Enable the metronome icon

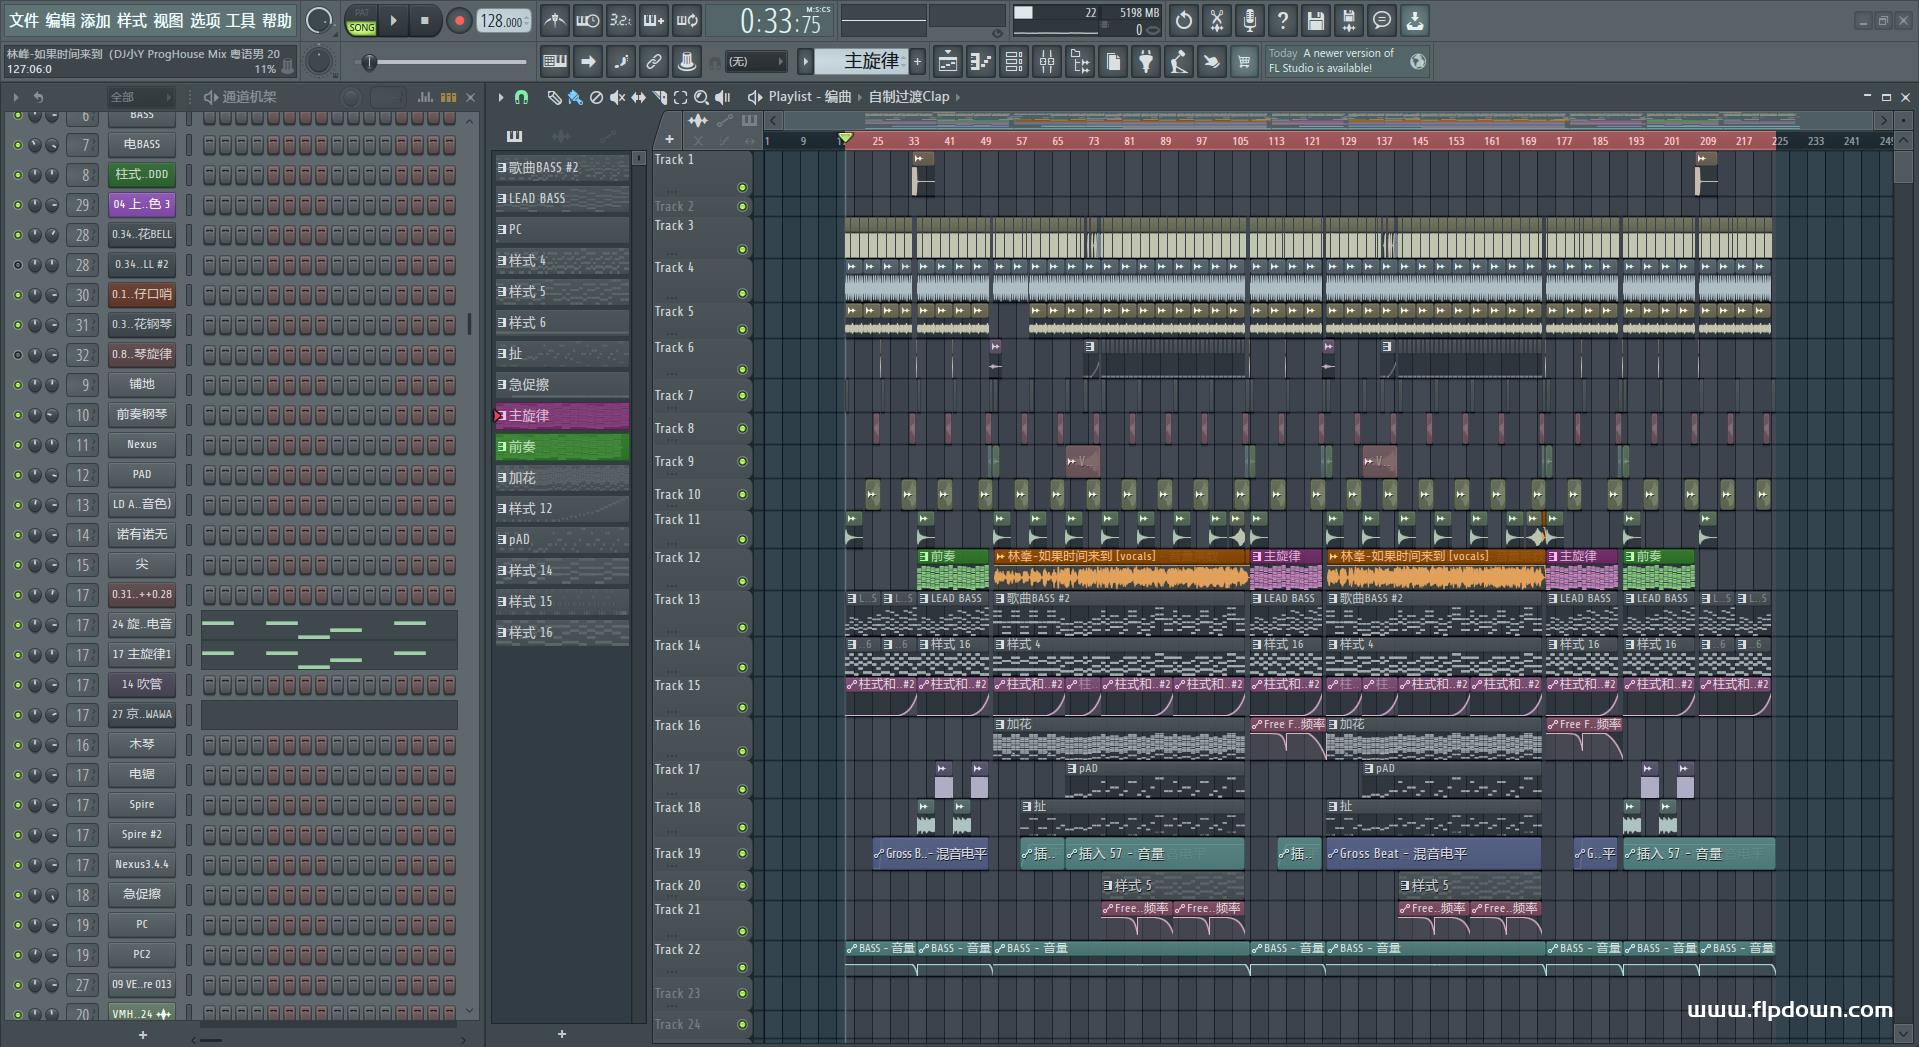[555, 20]
